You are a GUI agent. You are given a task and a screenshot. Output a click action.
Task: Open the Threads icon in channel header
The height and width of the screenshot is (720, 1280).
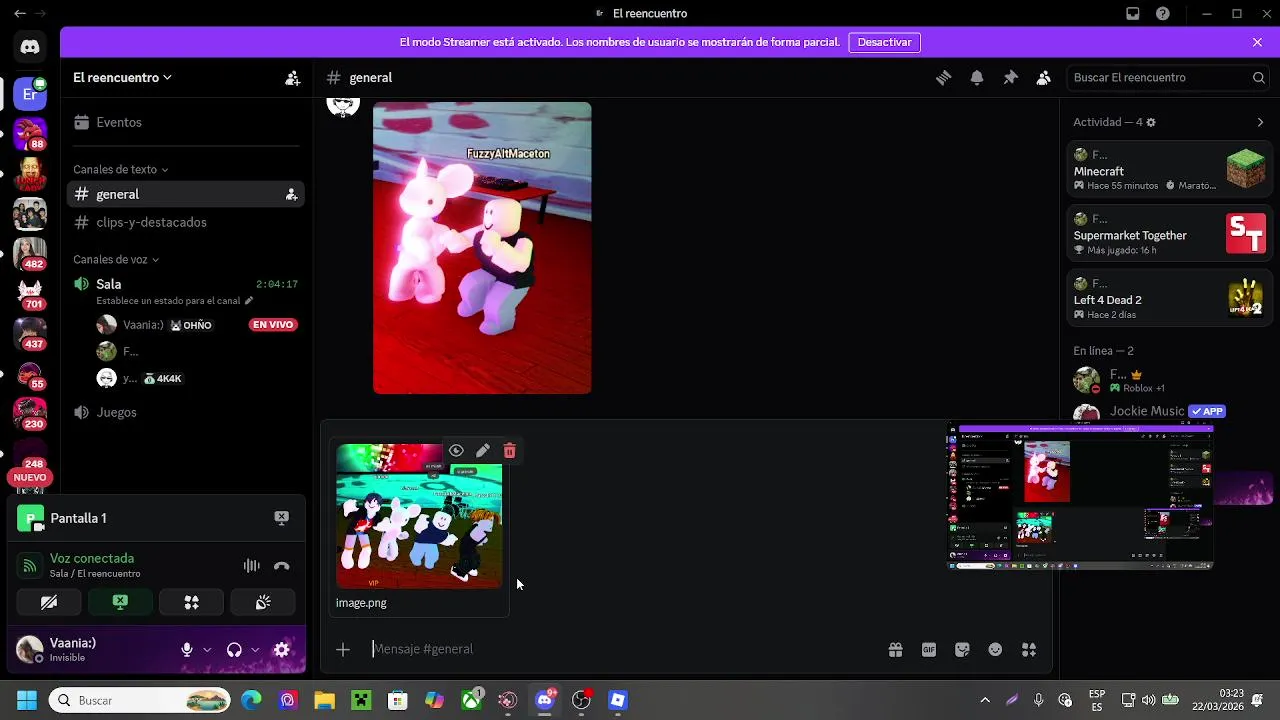click(943, 78)
